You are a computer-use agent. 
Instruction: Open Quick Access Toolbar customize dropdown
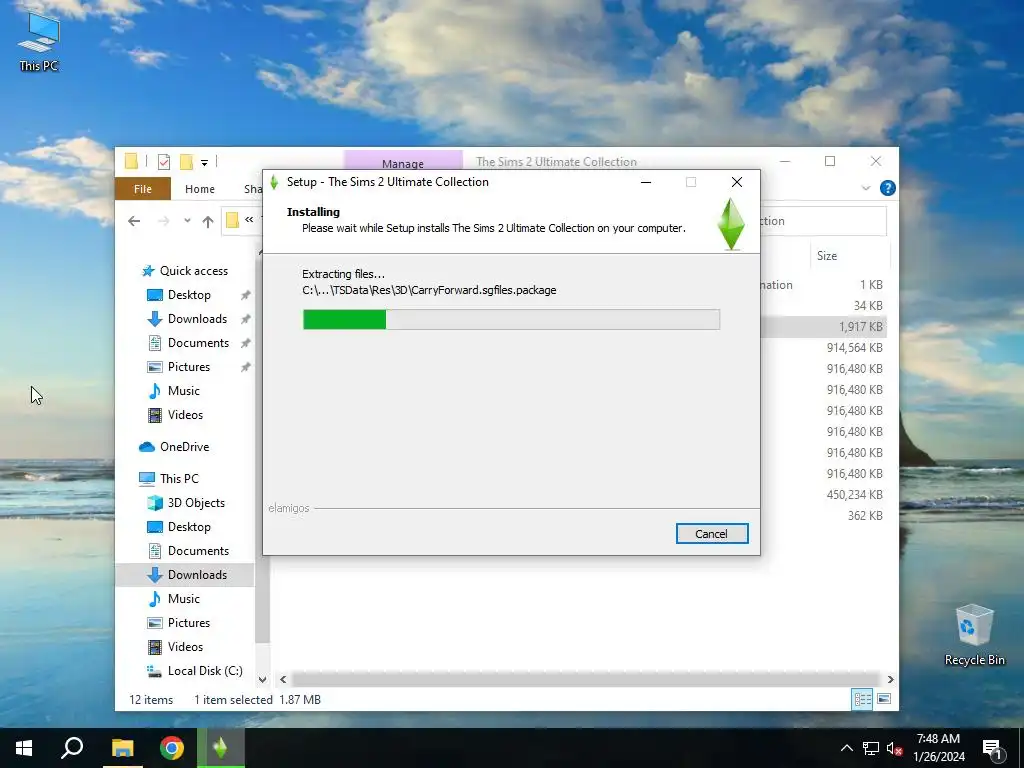click(204, 162)
